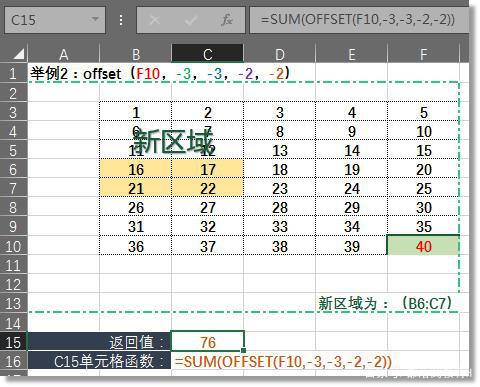Click cell containing 30

[424, 207]
